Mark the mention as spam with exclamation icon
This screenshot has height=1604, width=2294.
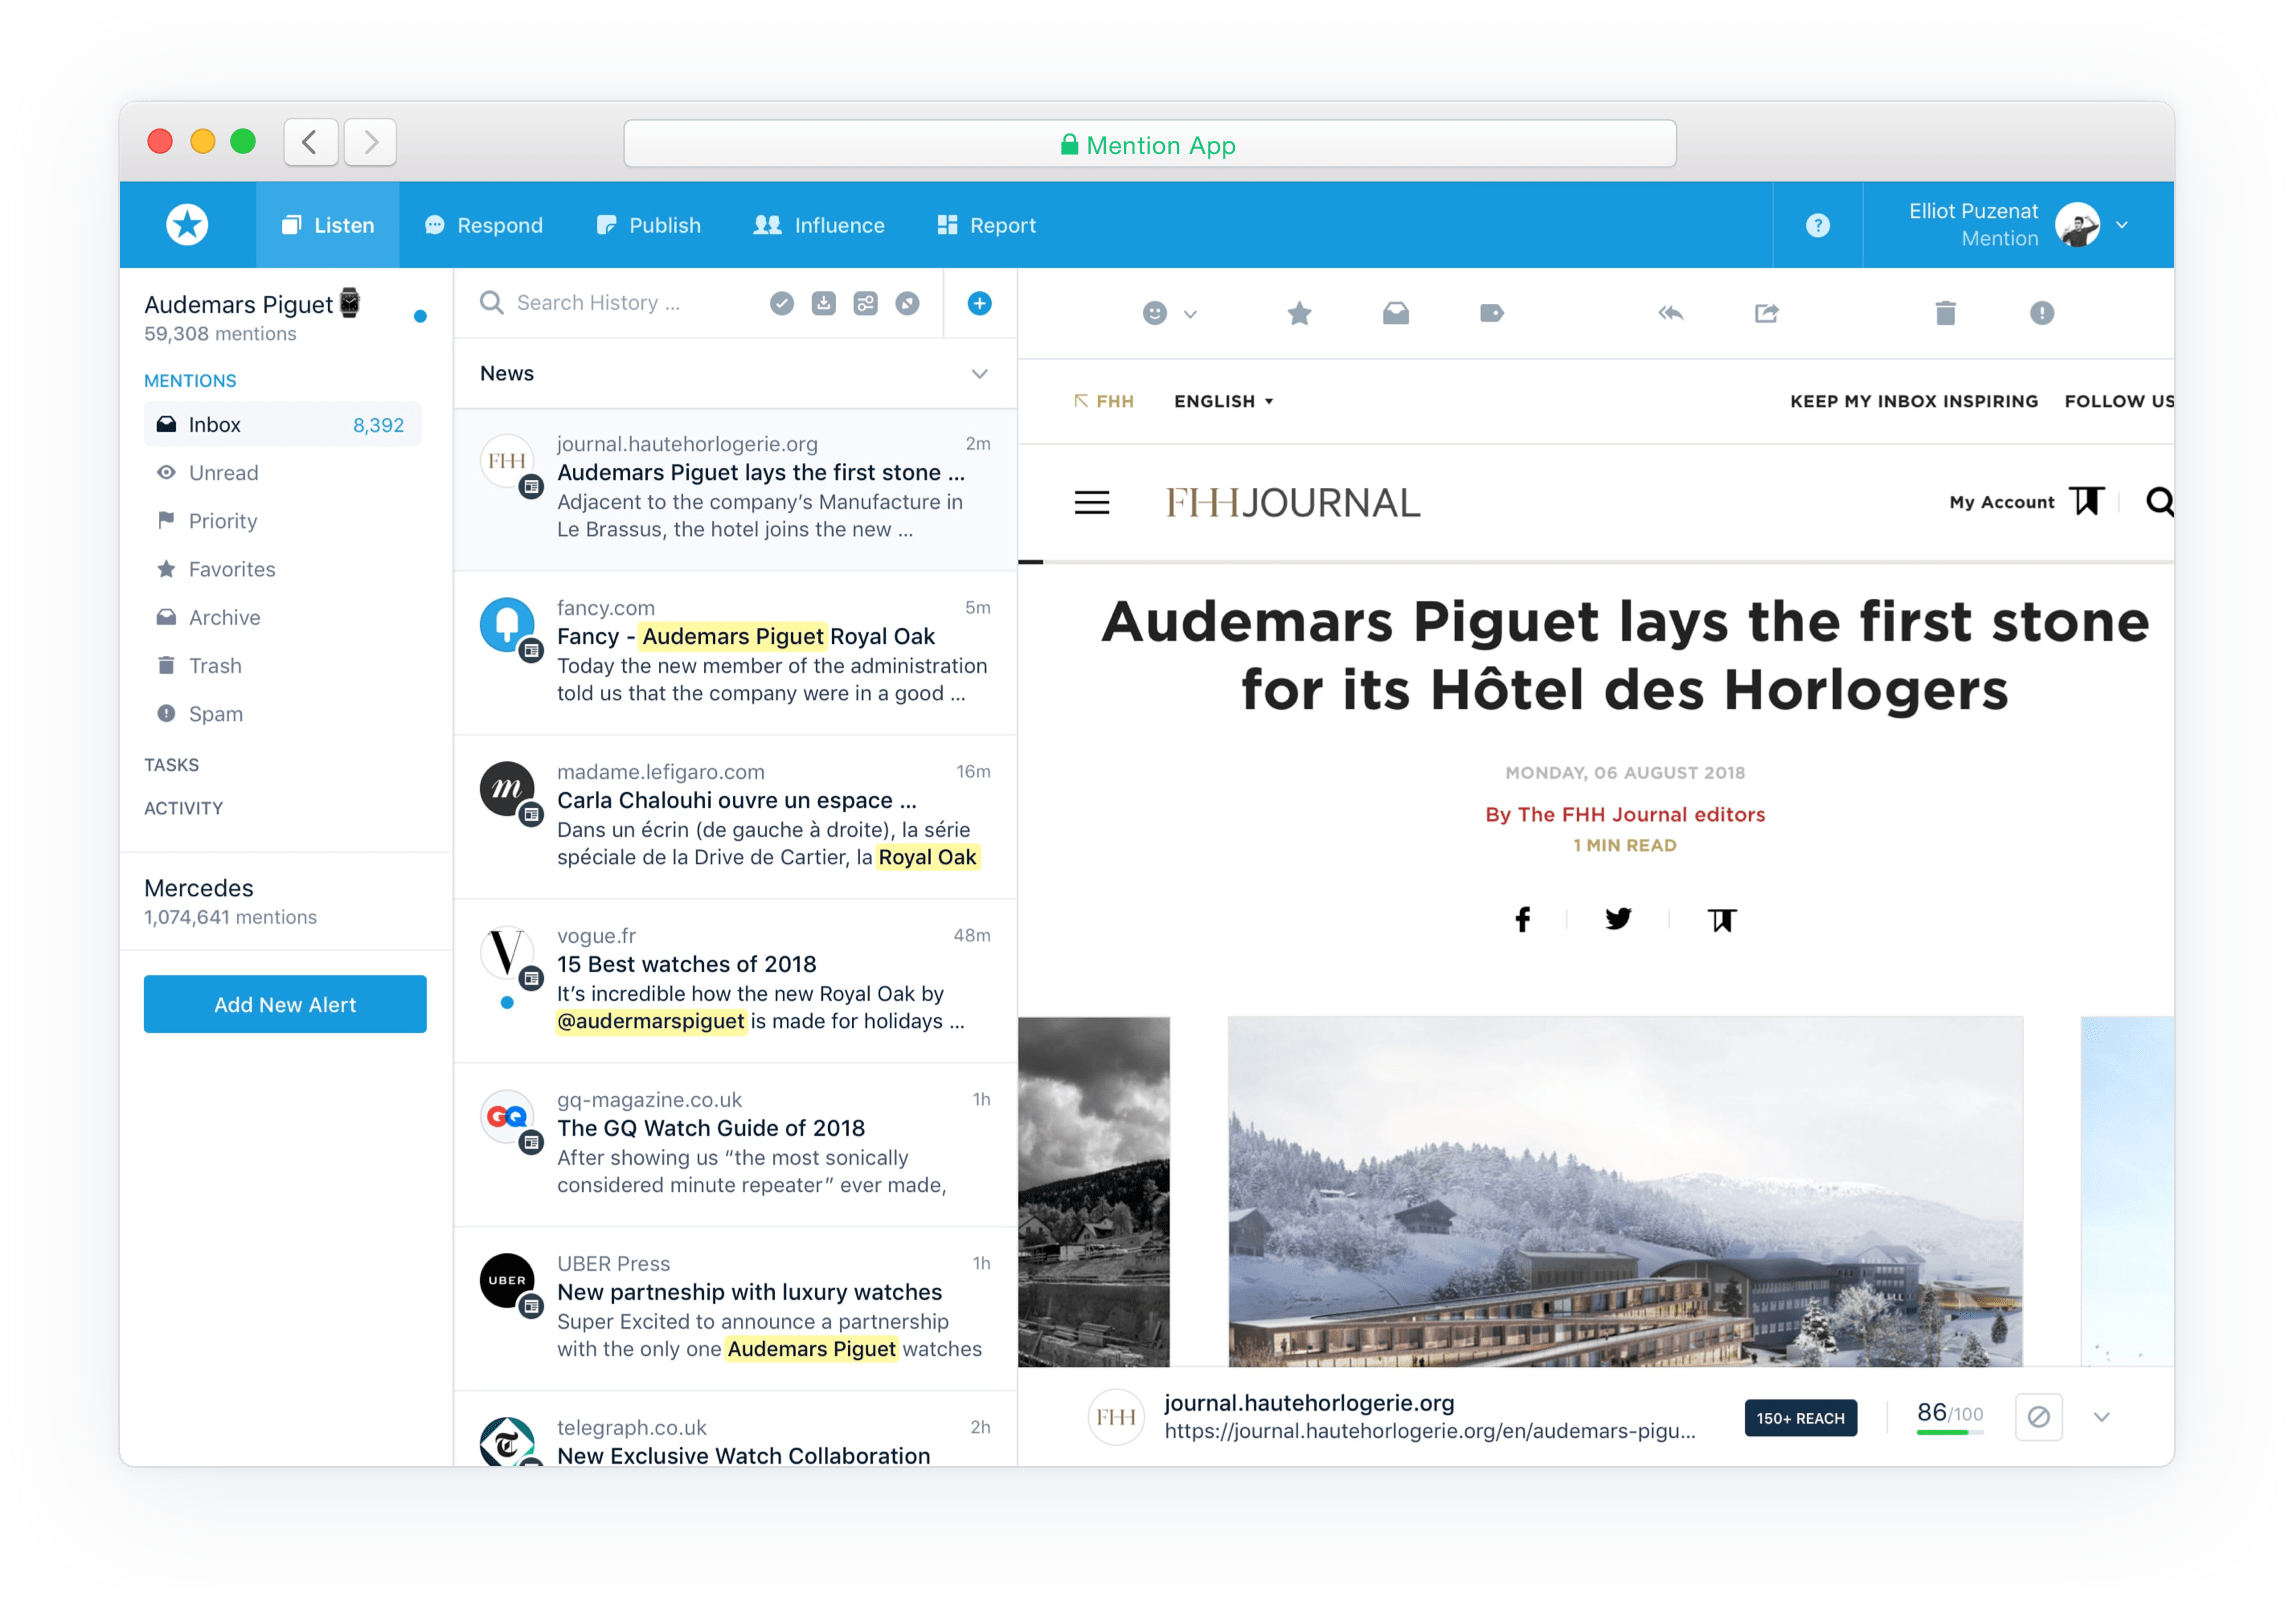(x=2041, y=313)
